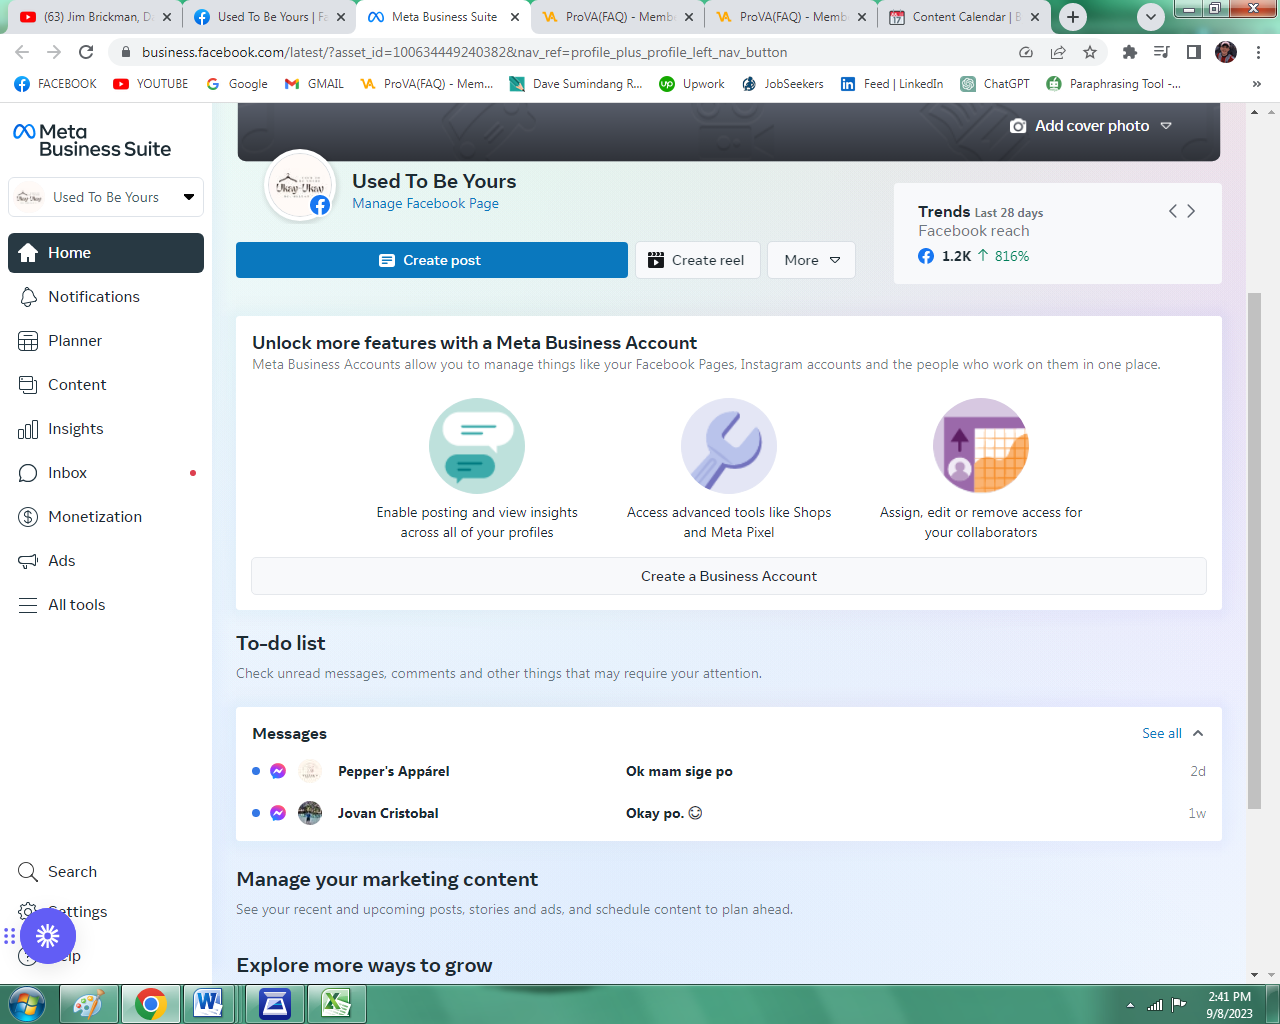Viewport: 1280px width, 1024px height.
Task: Click the Used To Be Yours profile picture
Action: pyautogui.click(x=300, y=186)
